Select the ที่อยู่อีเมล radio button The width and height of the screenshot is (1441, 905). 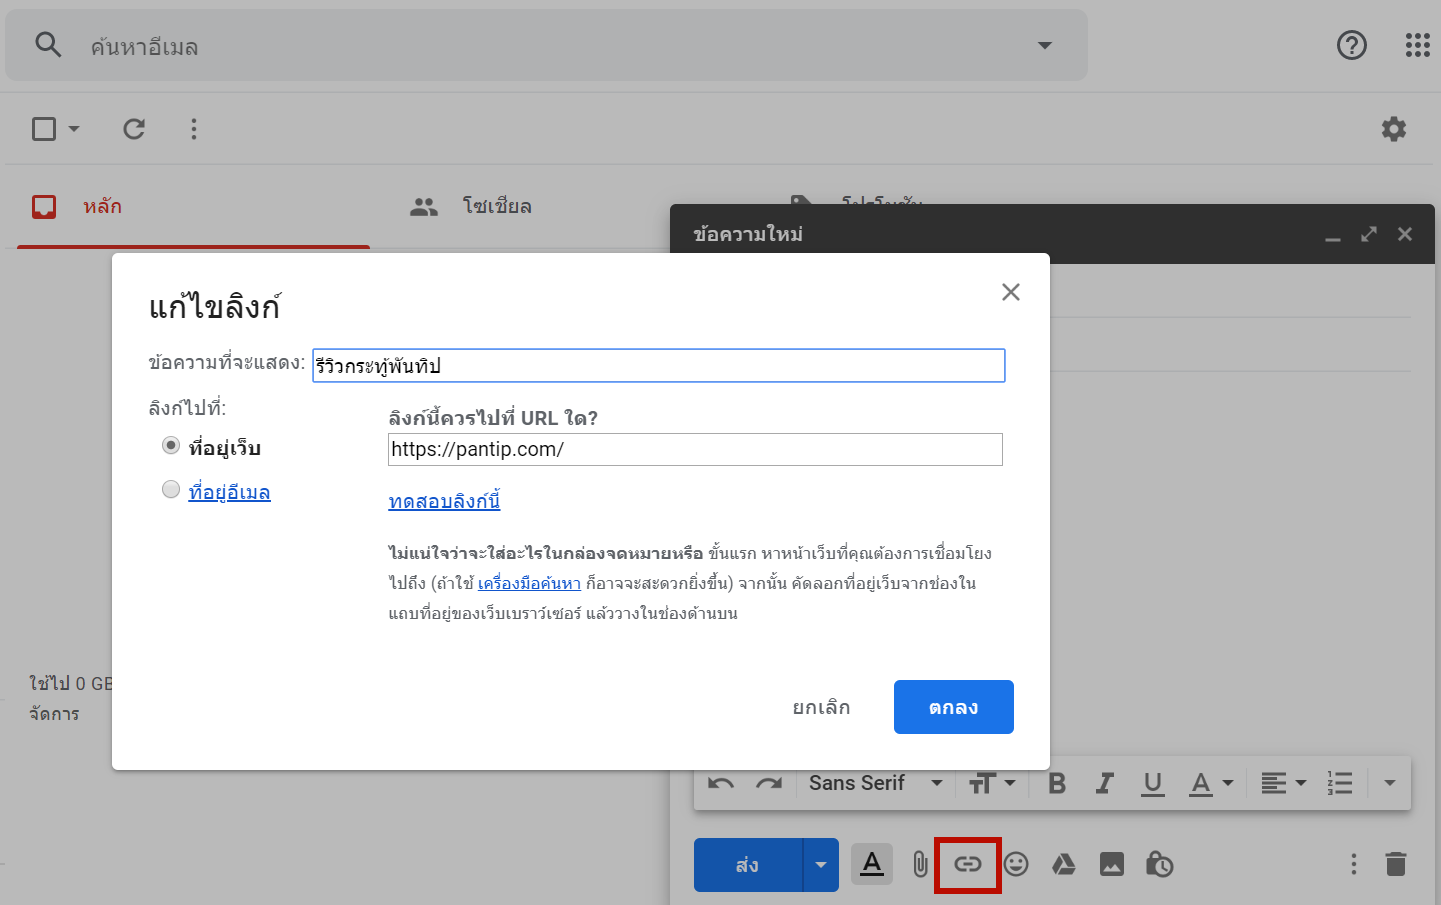point(171,490)
